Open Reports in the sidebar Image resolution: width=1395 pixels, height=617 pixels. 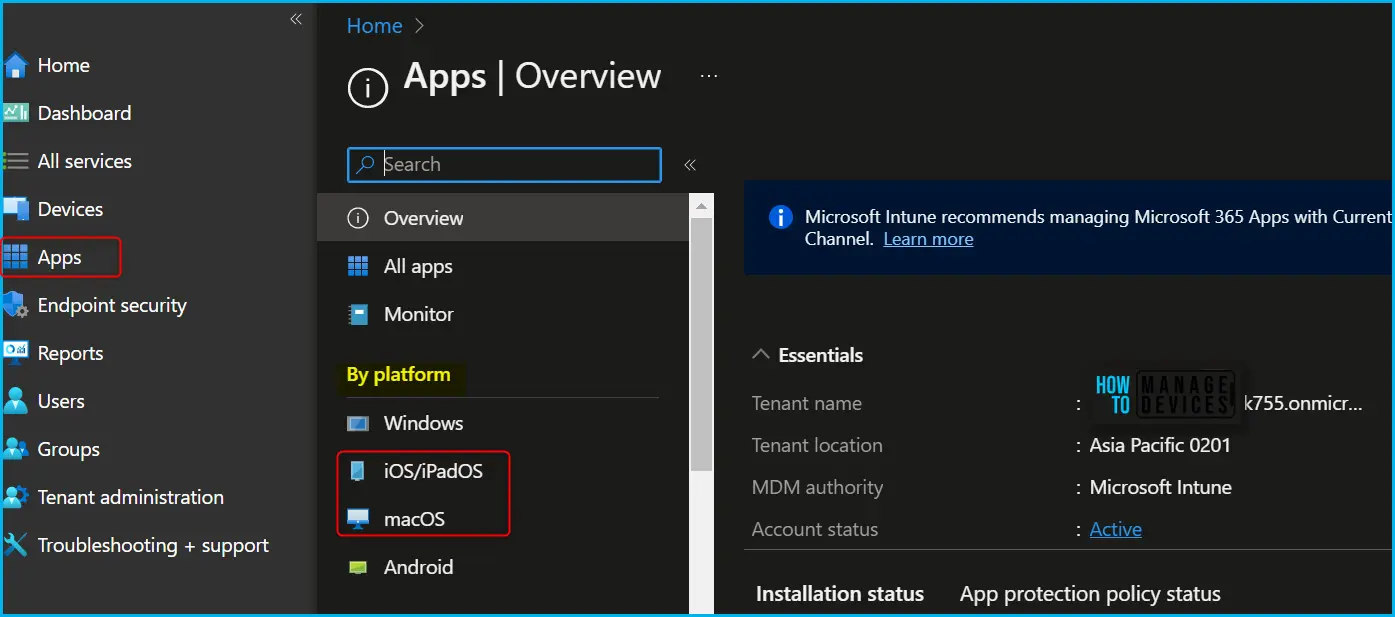70,353
